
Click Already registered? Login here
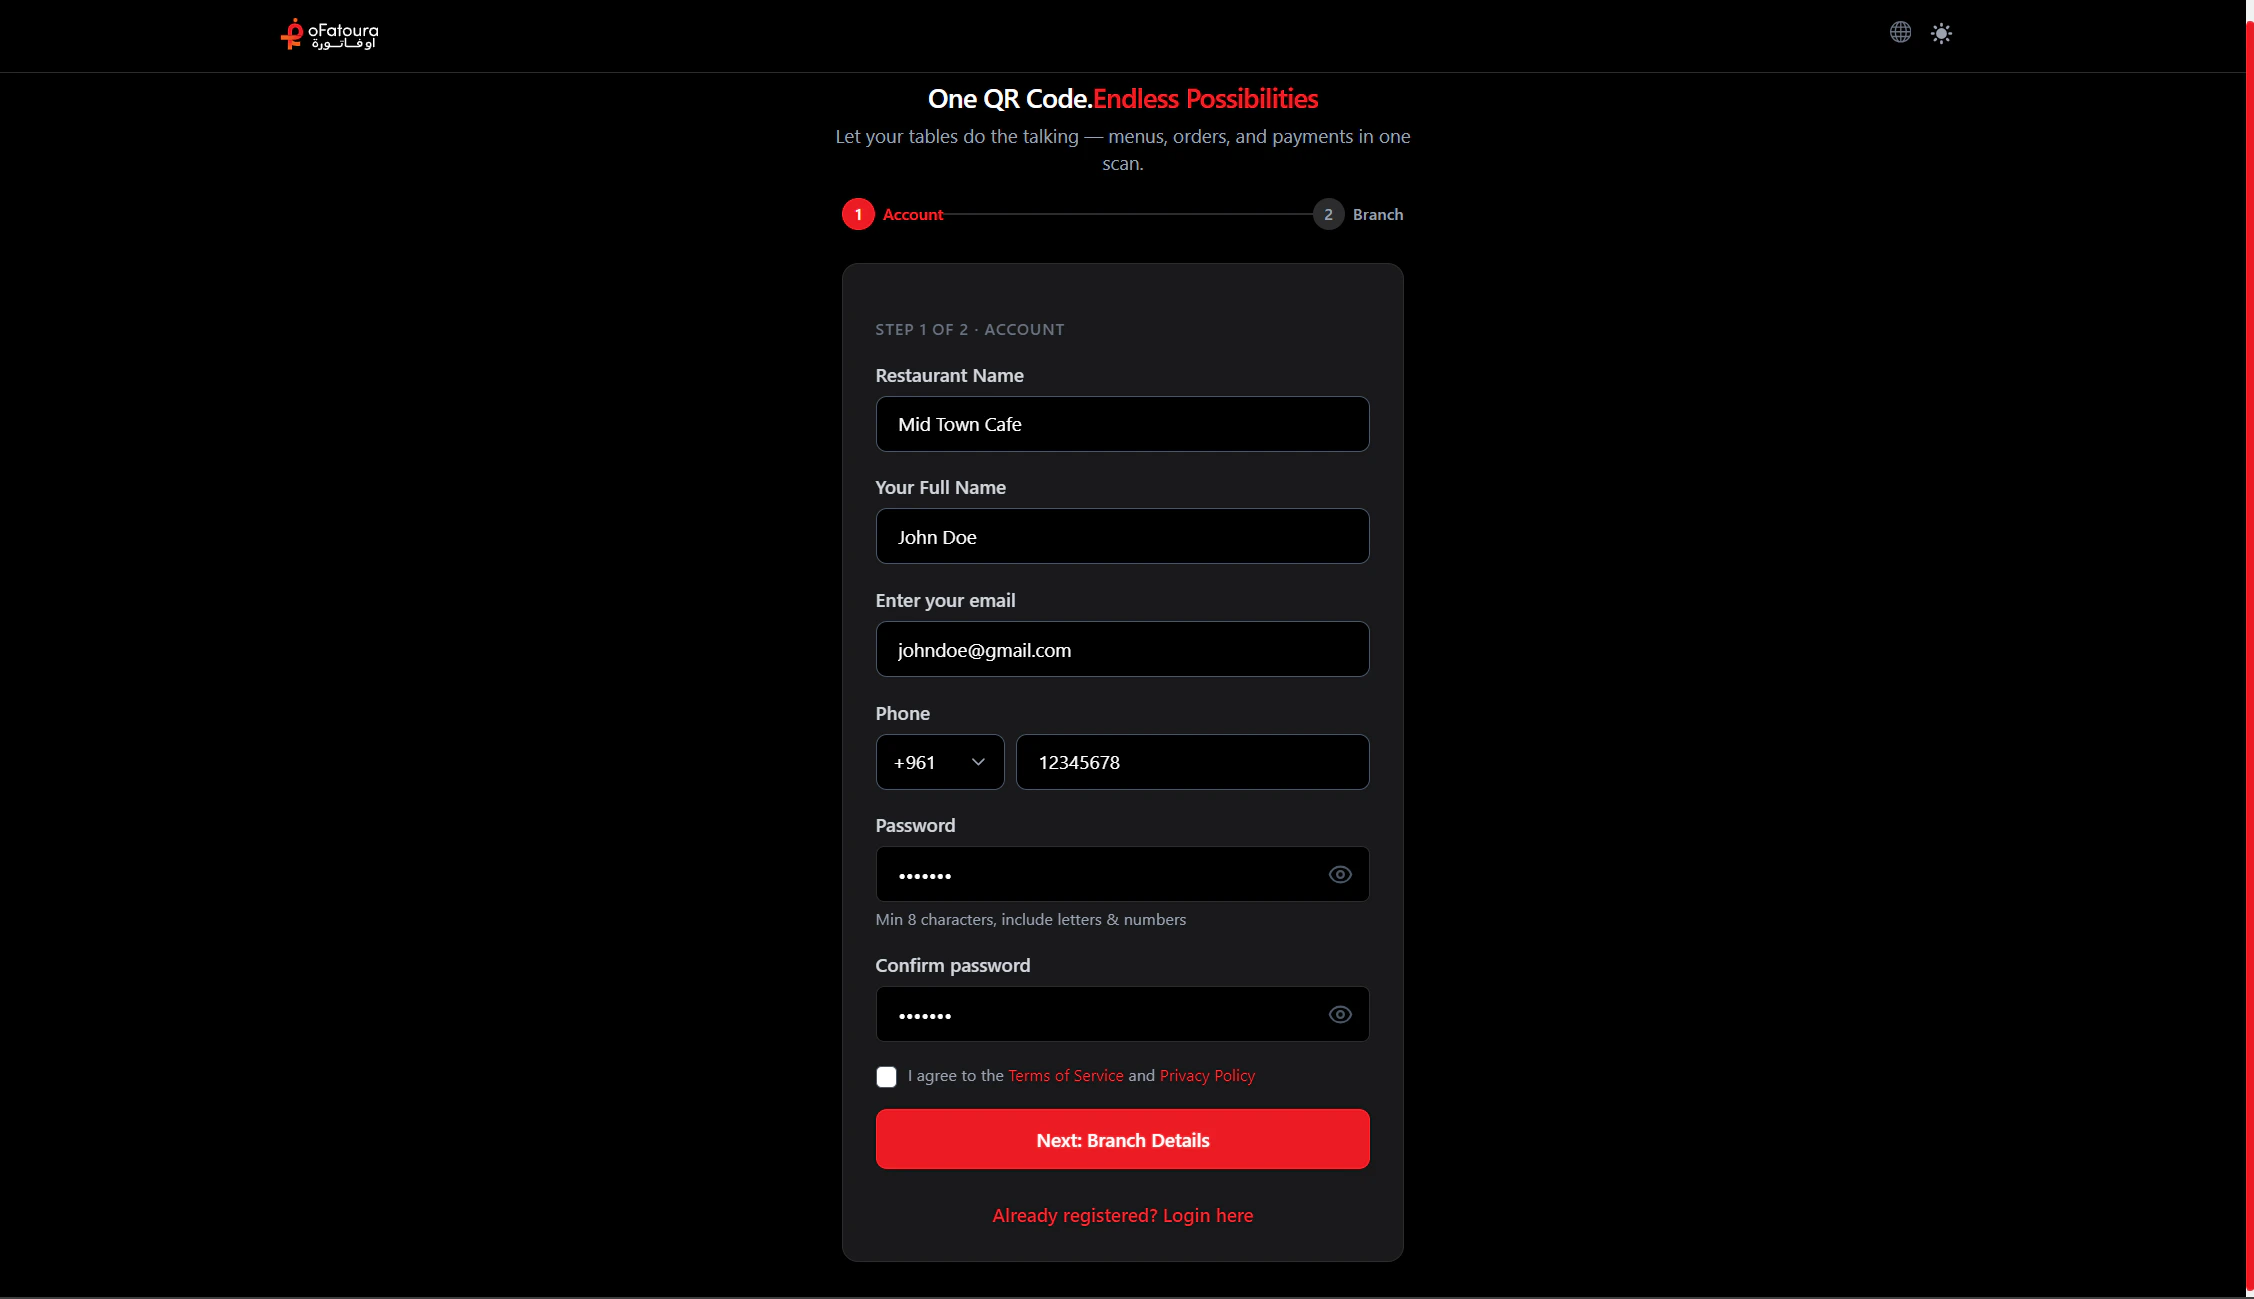coord(1122,1215)
